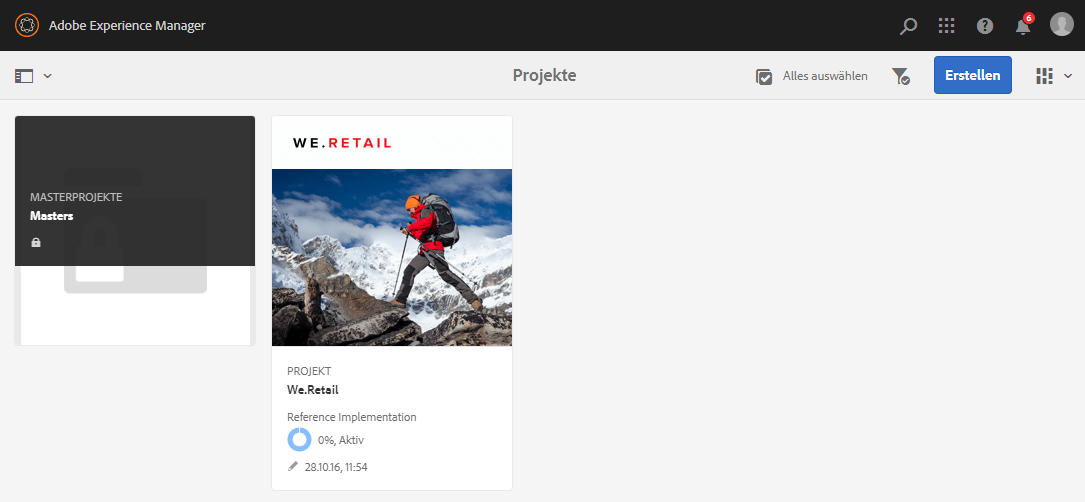Open the We.Retail project title
The height and width of the screenshot is (502, 1085).
(x=313, y=390)
